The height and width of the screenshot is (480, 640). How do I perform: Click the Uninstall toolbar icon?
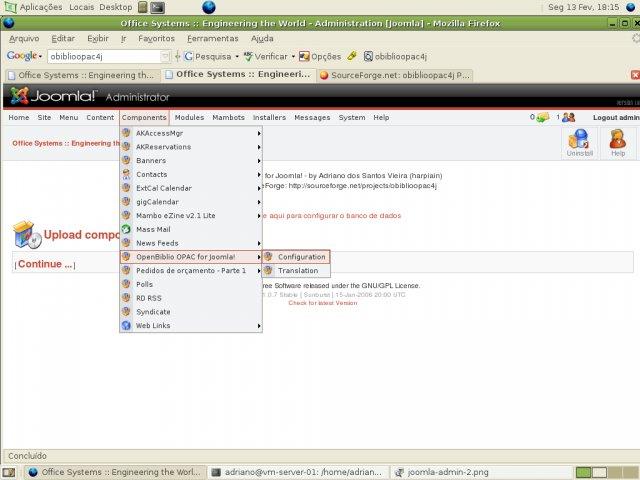[x=579, y=142]
